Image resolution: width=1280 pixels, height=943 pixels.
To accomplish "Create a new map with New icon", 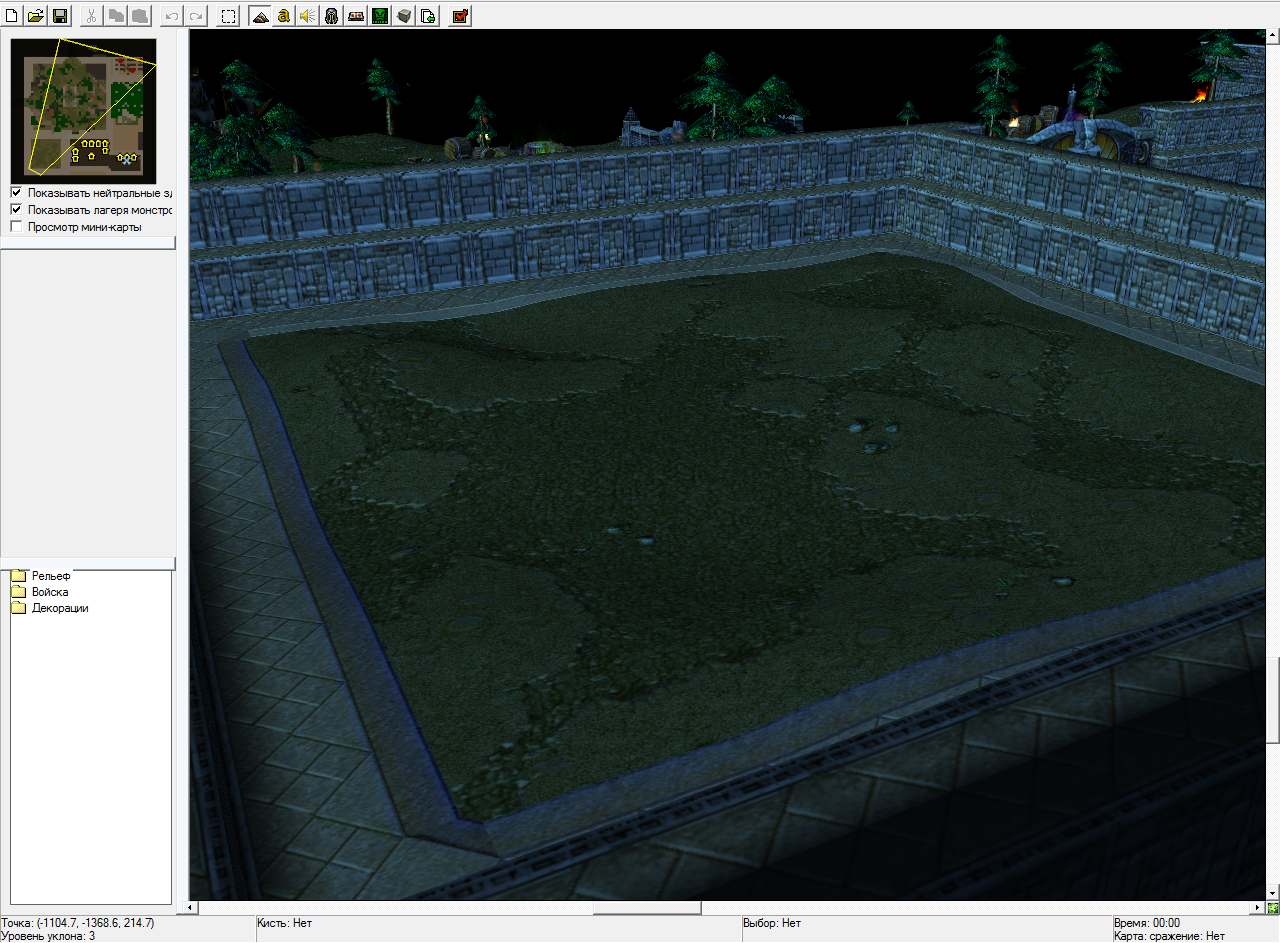I will [12, 16].
